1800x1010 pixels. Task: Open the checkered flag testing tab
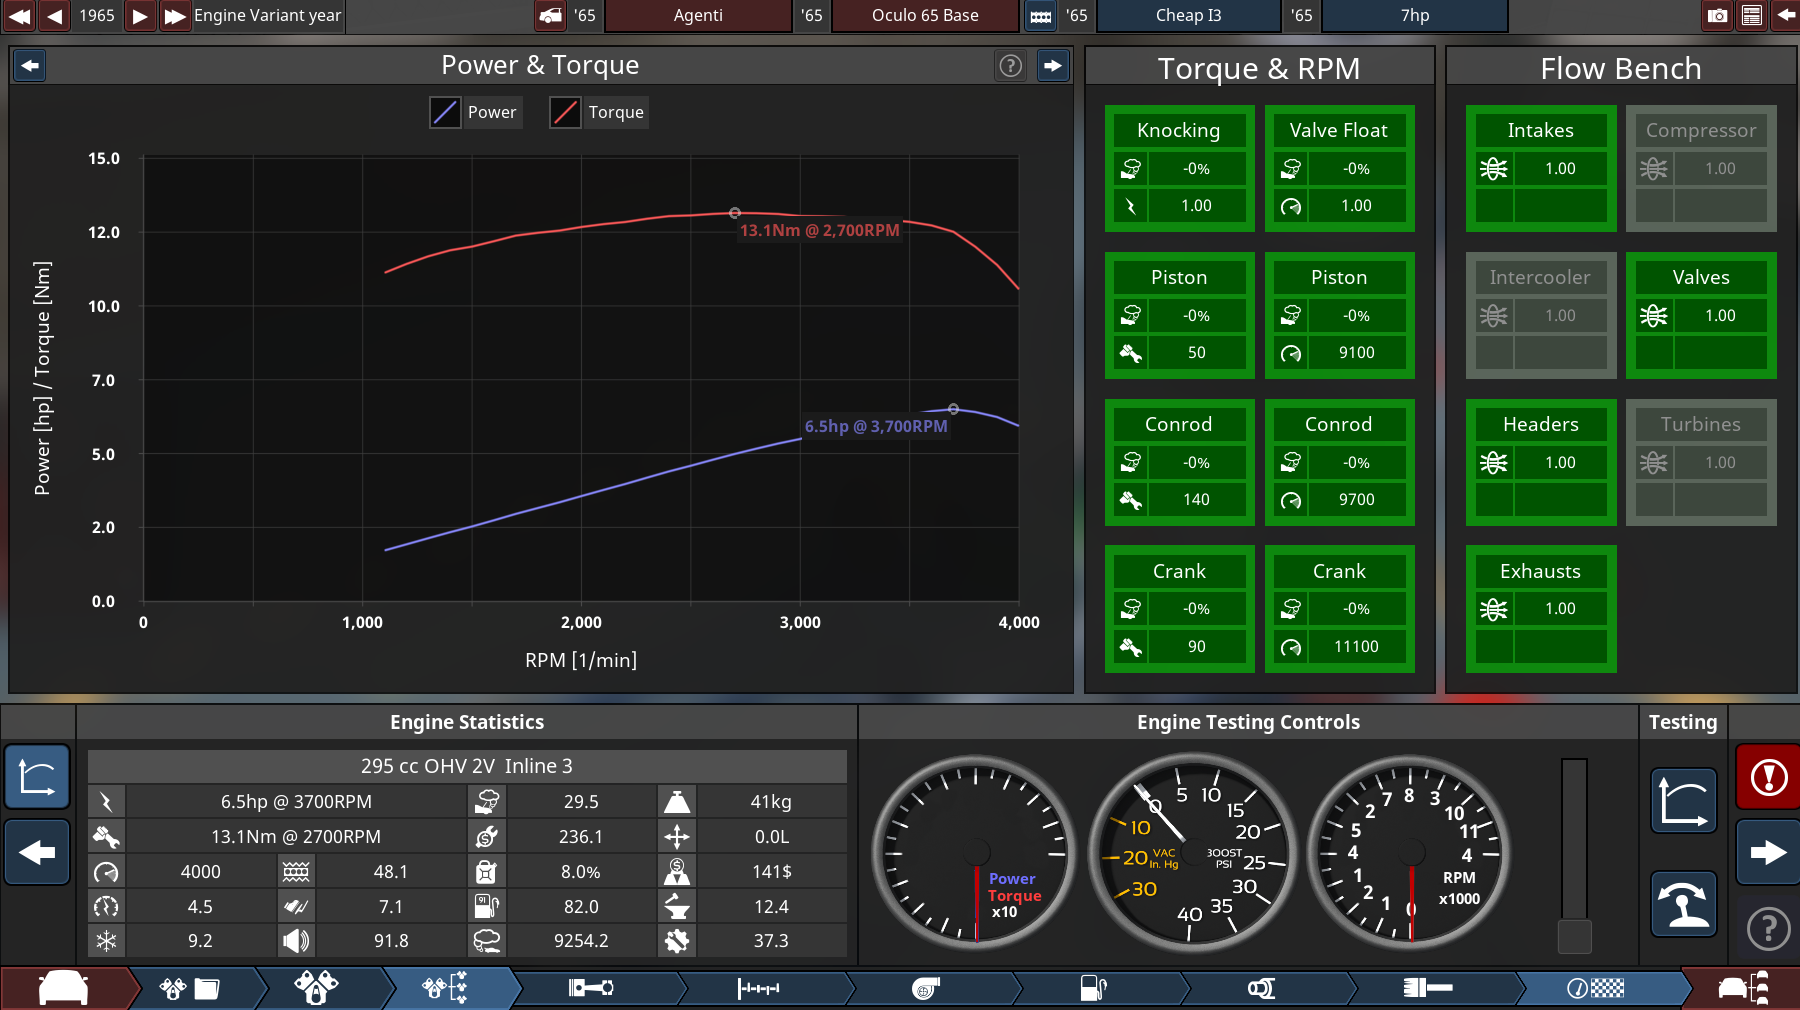point(1595,988)
